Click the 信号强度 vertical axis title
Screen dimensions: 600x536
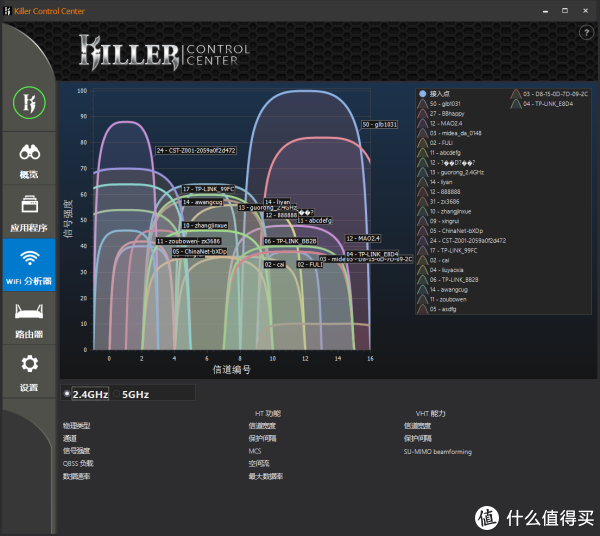pyautogui.click(x=68, y=218)
